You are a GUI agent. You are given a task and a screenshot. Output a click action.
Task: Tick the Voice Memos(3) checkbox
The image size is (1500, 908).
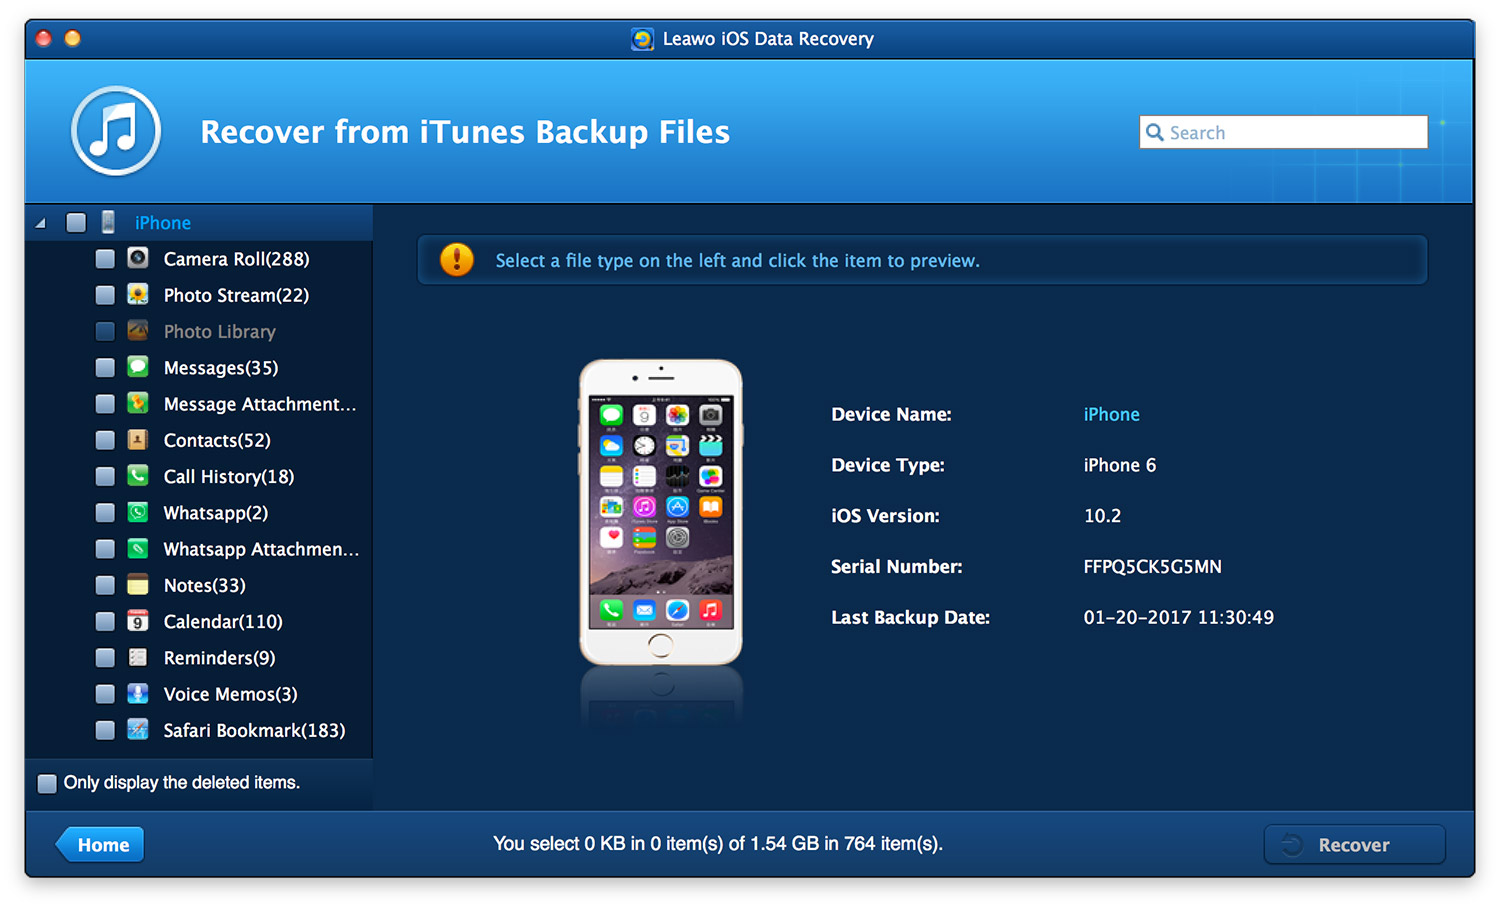click(105, 694)
